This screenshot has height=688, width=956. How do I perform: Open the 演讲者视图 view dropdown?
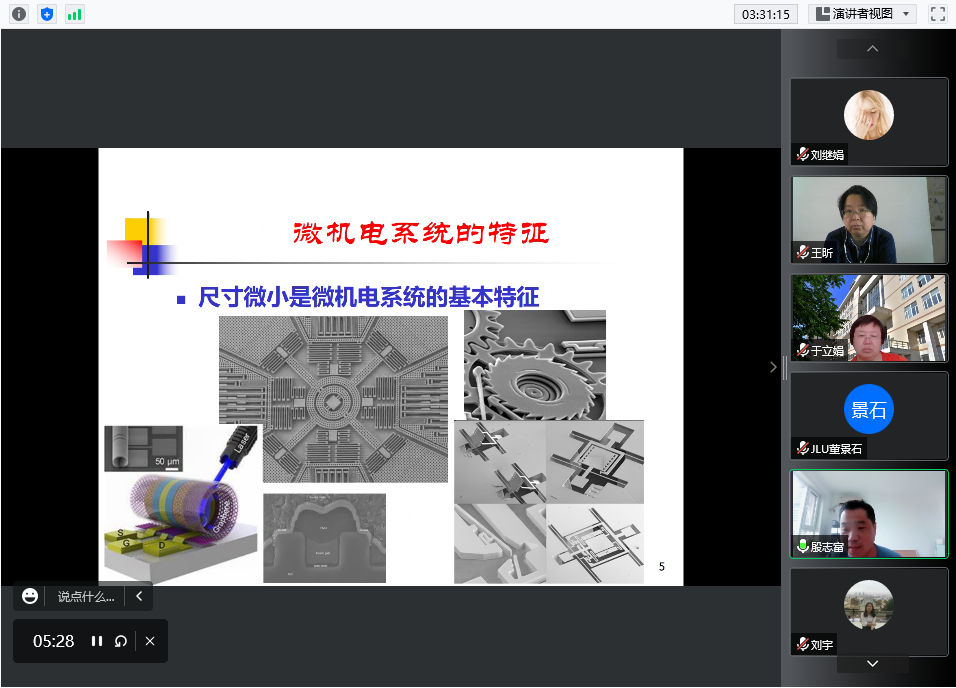point(862,14)
